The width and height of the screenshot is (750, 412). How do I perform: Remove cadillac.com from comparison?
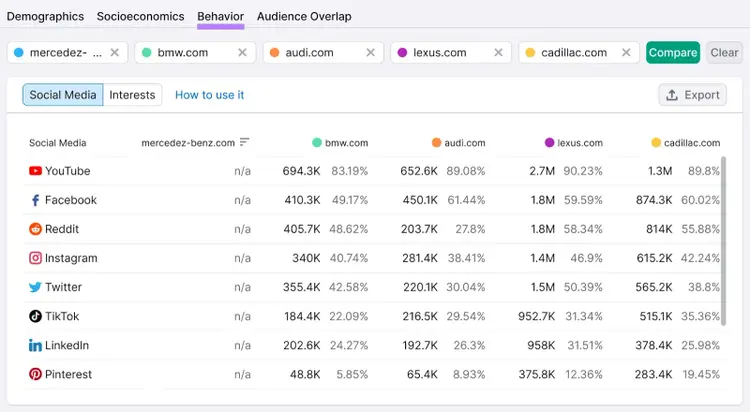[x=626, y=53]
